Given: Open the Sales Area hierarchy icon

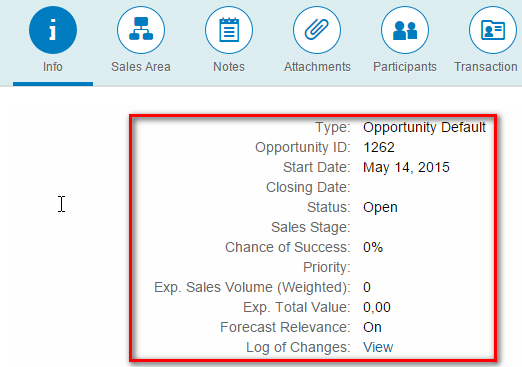Looking at the screenshot, I should pos(141,30).
